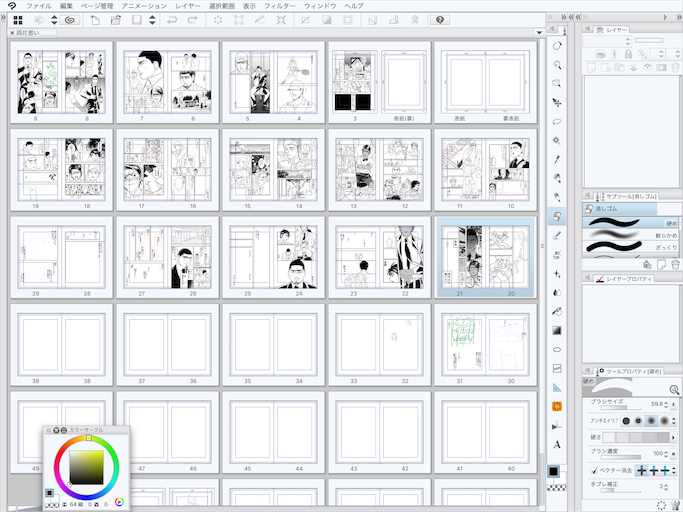683x512 pixels.
Task: Click the Redo arrow icon
Action: 193,20
